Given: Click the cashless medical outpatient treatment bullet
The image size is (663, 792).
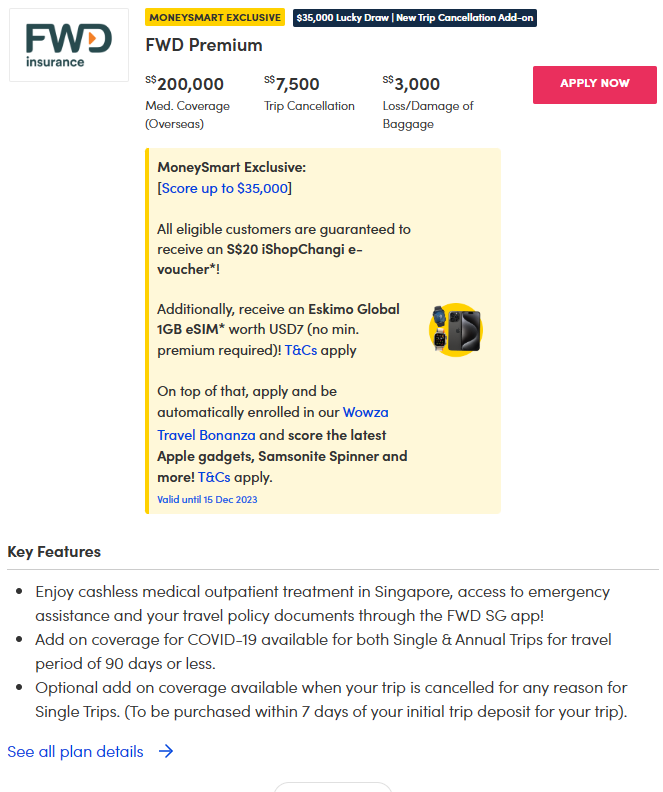Looking at the screenshot, I should point(322,602).
